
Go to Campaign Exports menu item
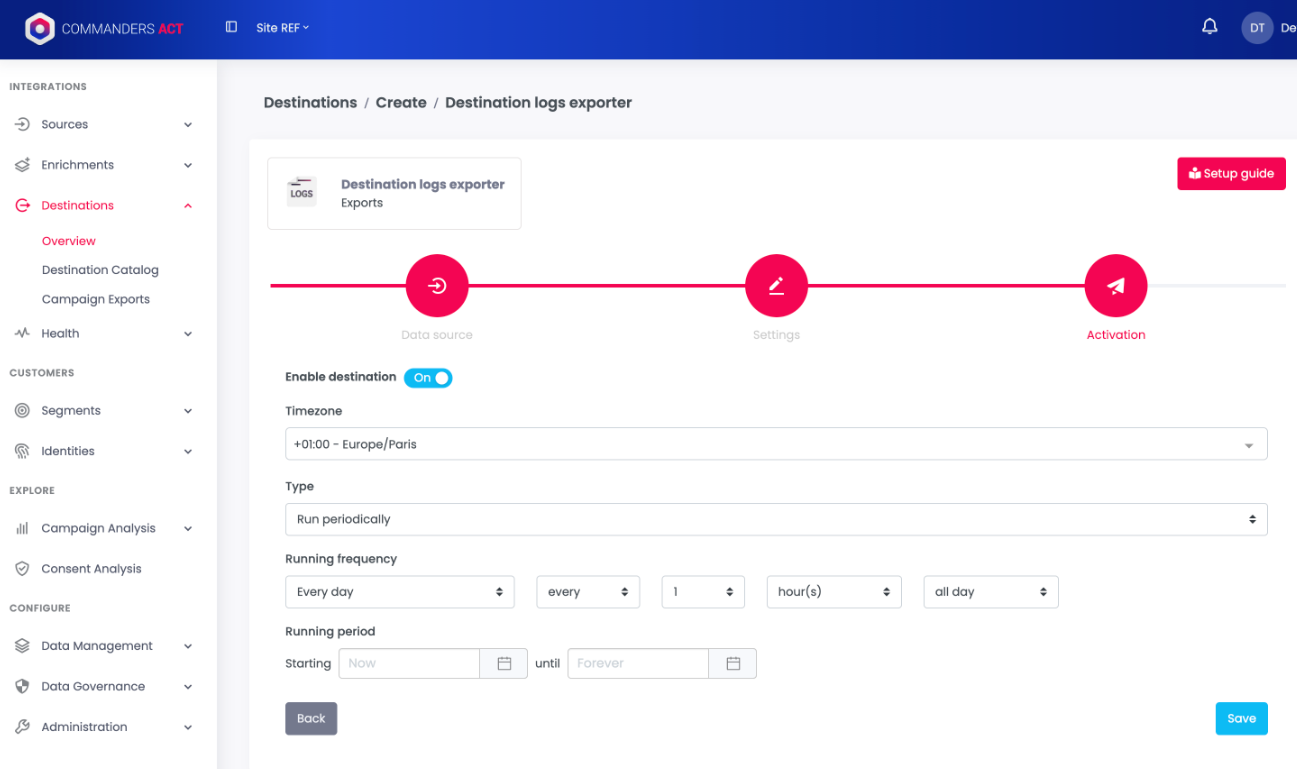(x=96, y=299)
